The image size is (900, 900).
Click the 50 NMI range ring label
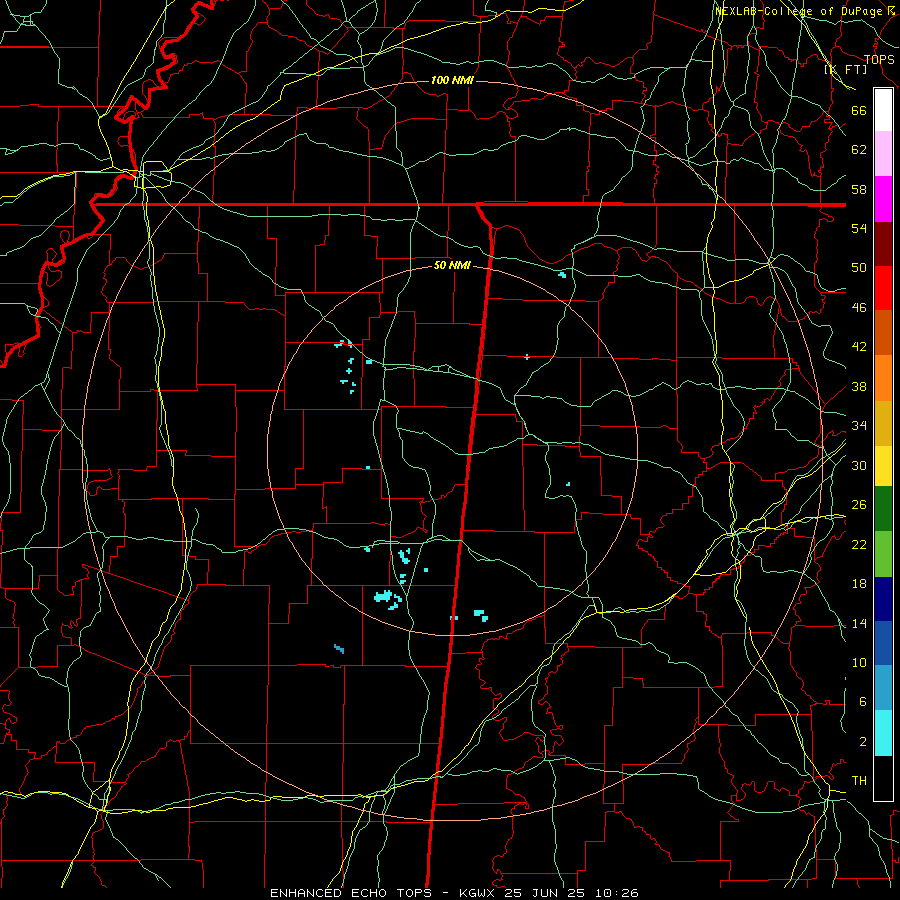tap(452, 265)
